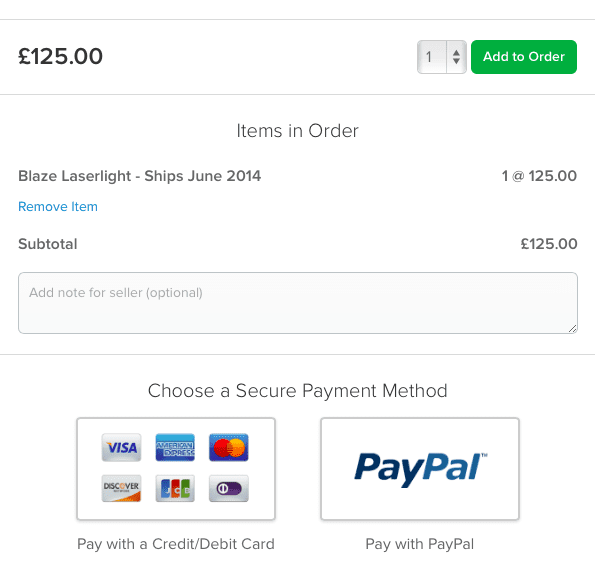Click the Discover card icon
Screen dimensions: 595x588
click(x=121, y=488)
